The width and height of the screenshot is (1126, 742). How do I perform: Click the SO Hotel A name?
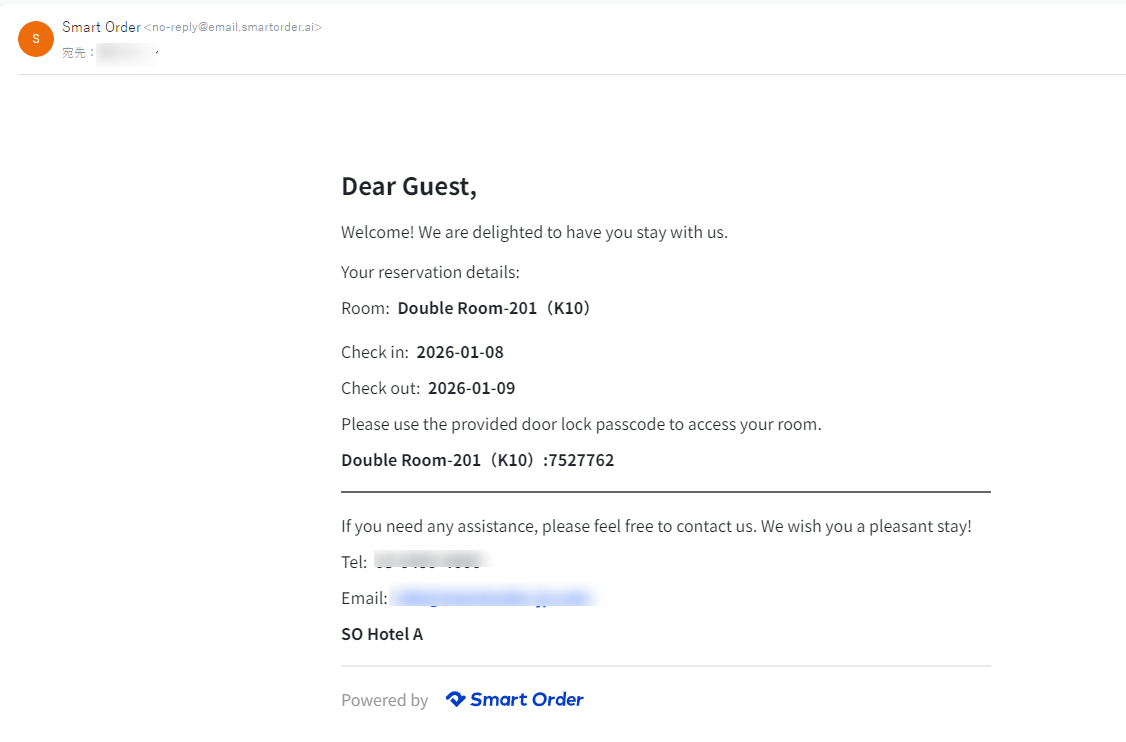[x=382, y=634]
